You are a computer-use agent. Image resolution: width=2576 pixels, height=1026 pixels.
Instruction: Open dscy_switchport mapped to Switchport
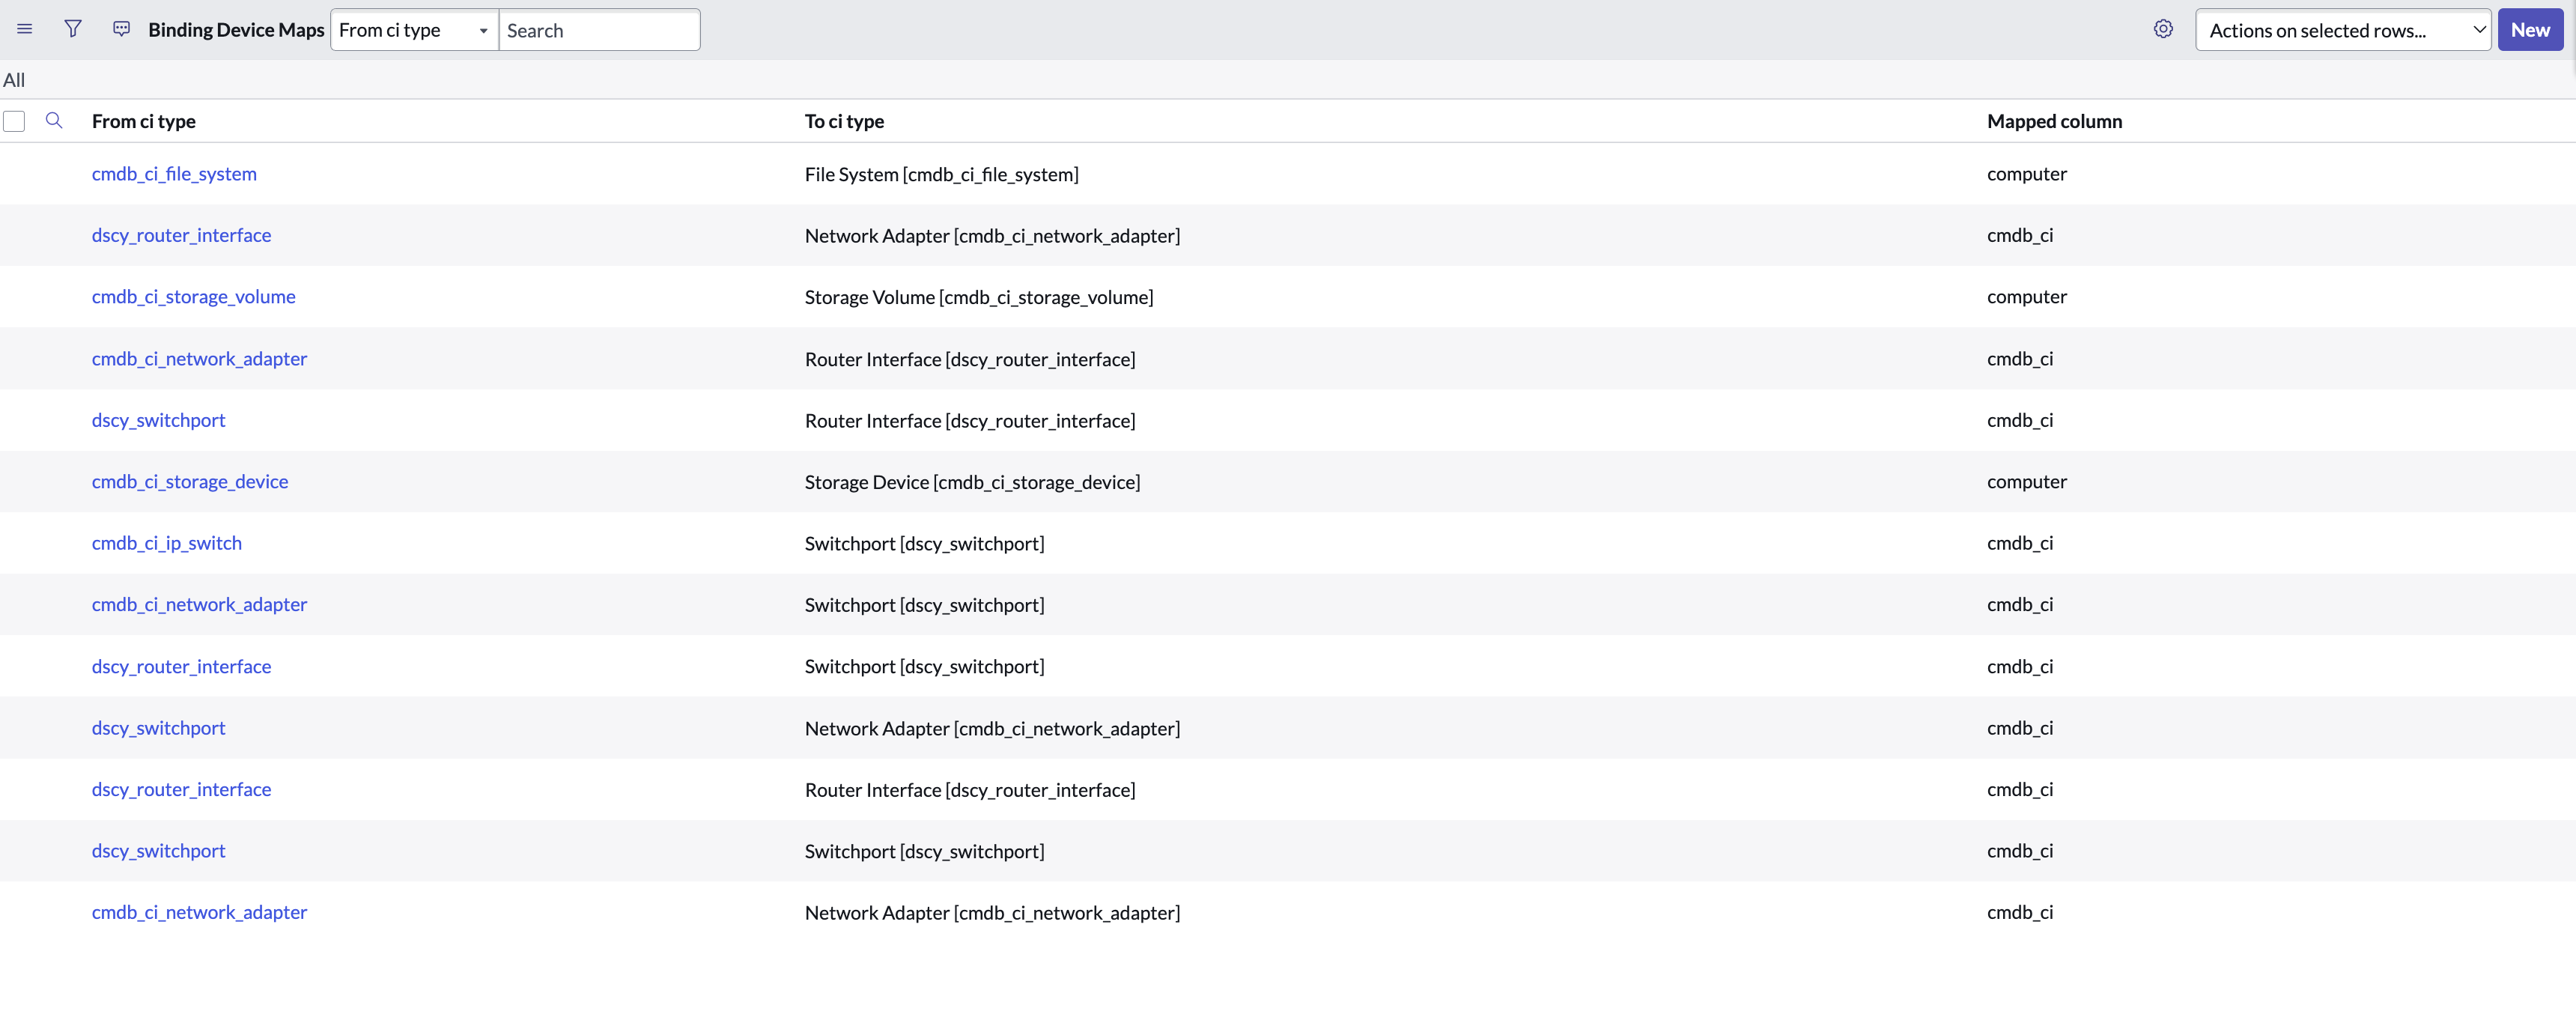coord(158,851)
